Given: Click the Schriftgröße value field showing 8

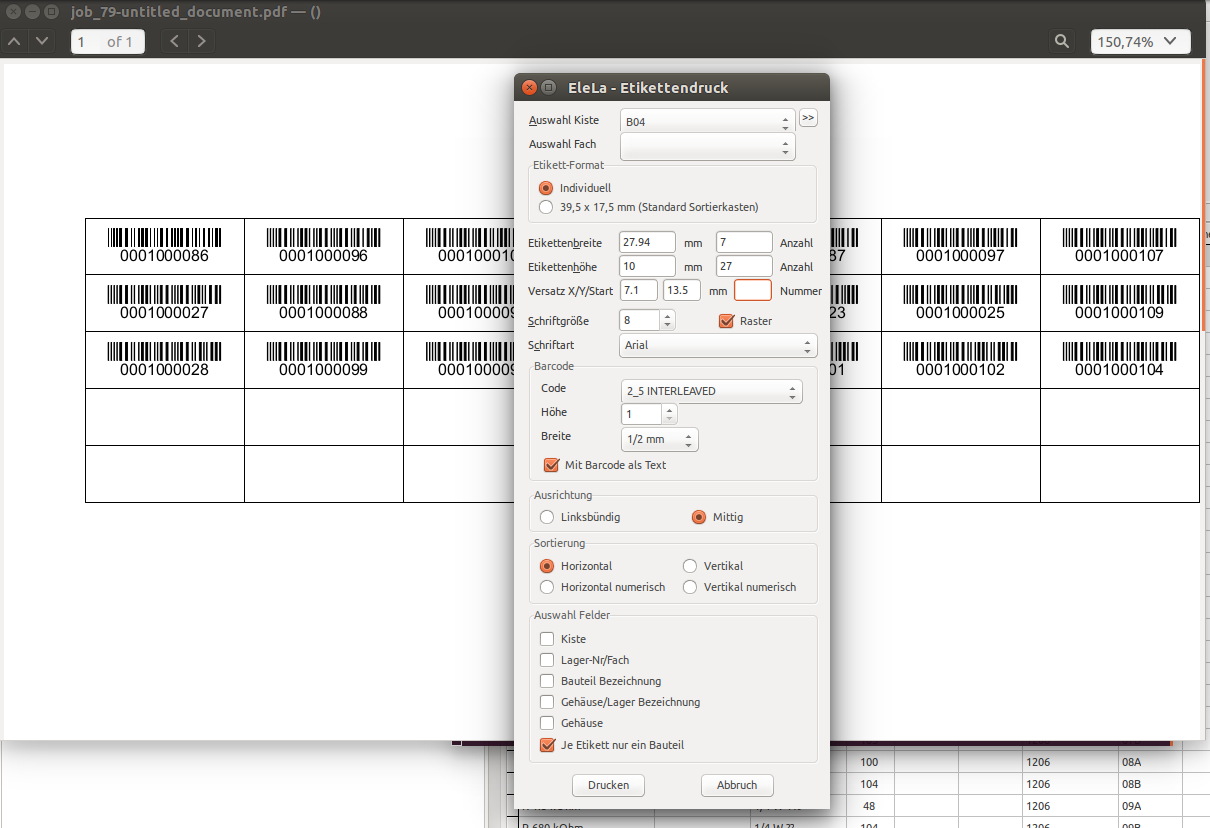Looking at the screenshot, I should click(640, 320).
